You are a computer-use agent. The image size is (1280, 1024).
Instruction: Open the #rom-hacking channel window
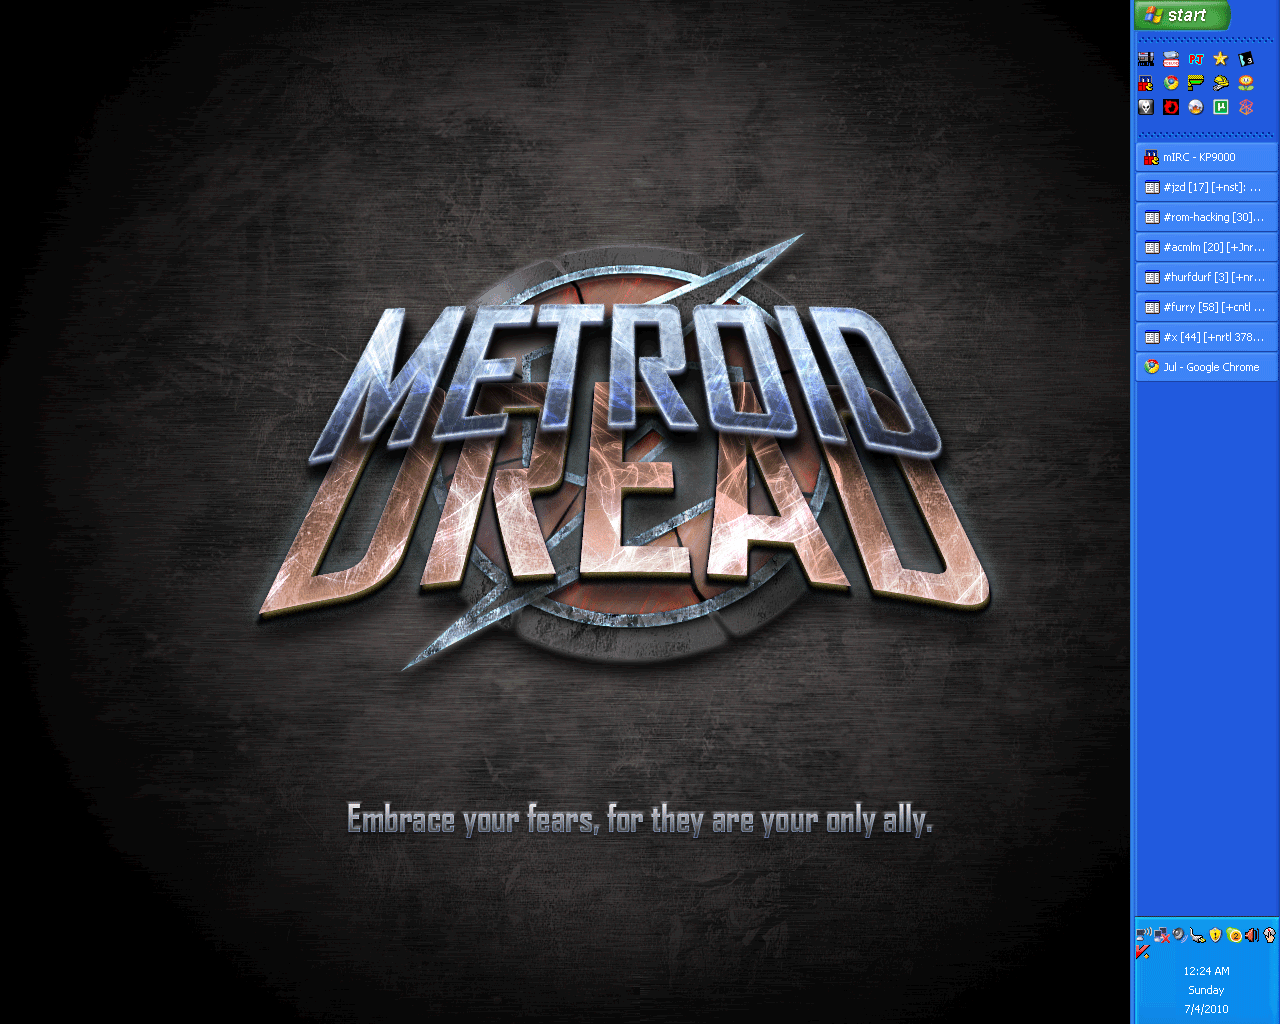1207,217
